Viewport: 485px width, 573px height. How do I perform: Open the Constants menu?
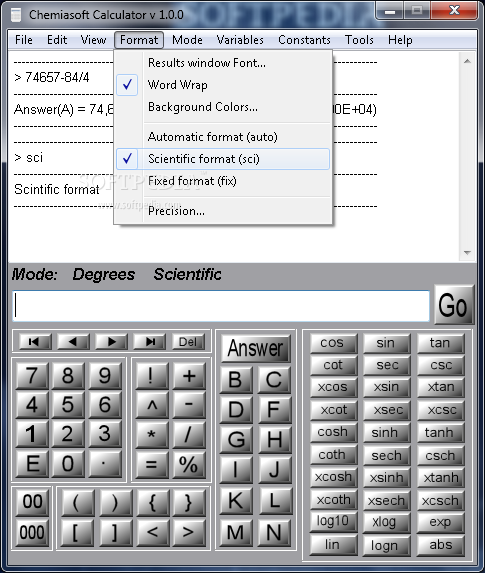coord(304,40)
